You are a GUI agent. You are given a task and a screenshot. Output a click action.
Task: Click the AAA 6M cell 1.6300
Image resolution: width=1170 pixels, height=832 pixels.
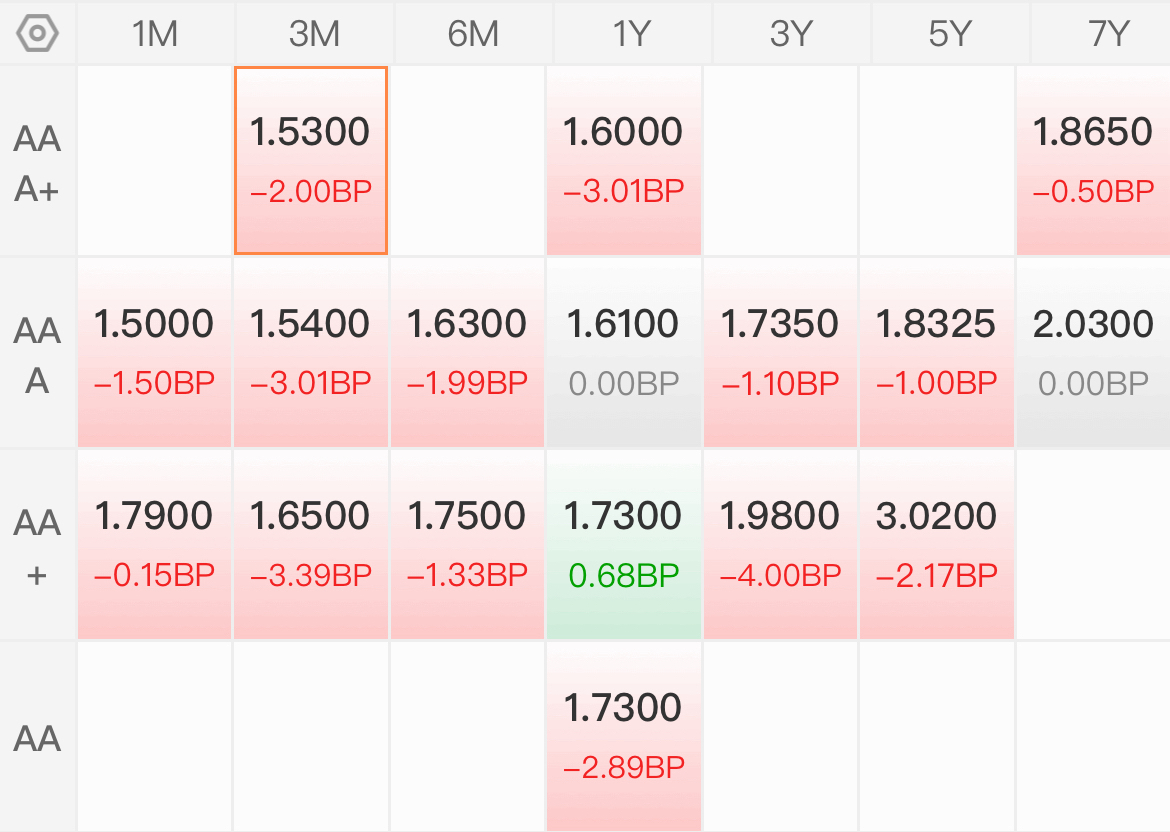tap(467, 352)
